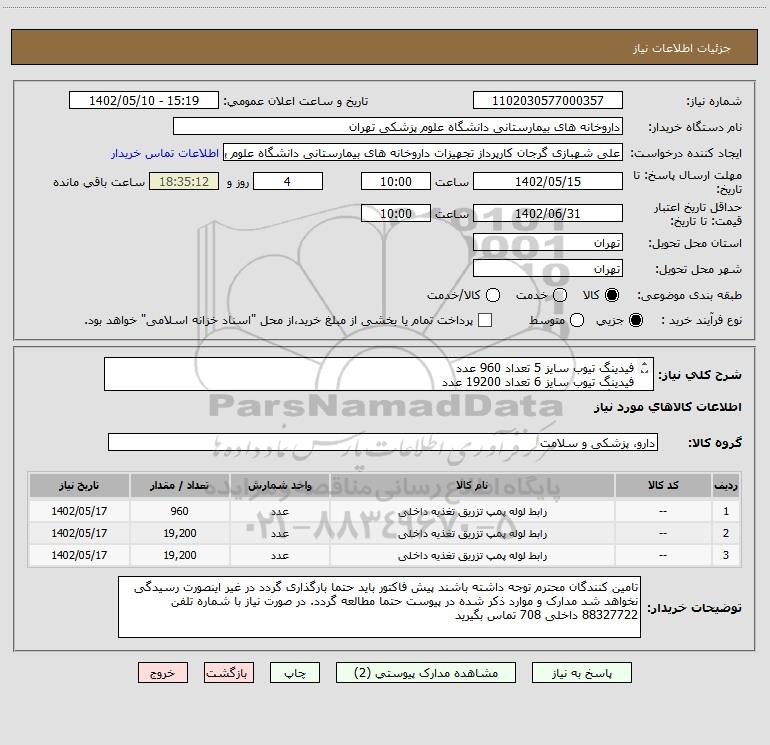The height and width of the screenshot is (745, 770).
Task: Select the کالا radio button
Action: [612, 295]
